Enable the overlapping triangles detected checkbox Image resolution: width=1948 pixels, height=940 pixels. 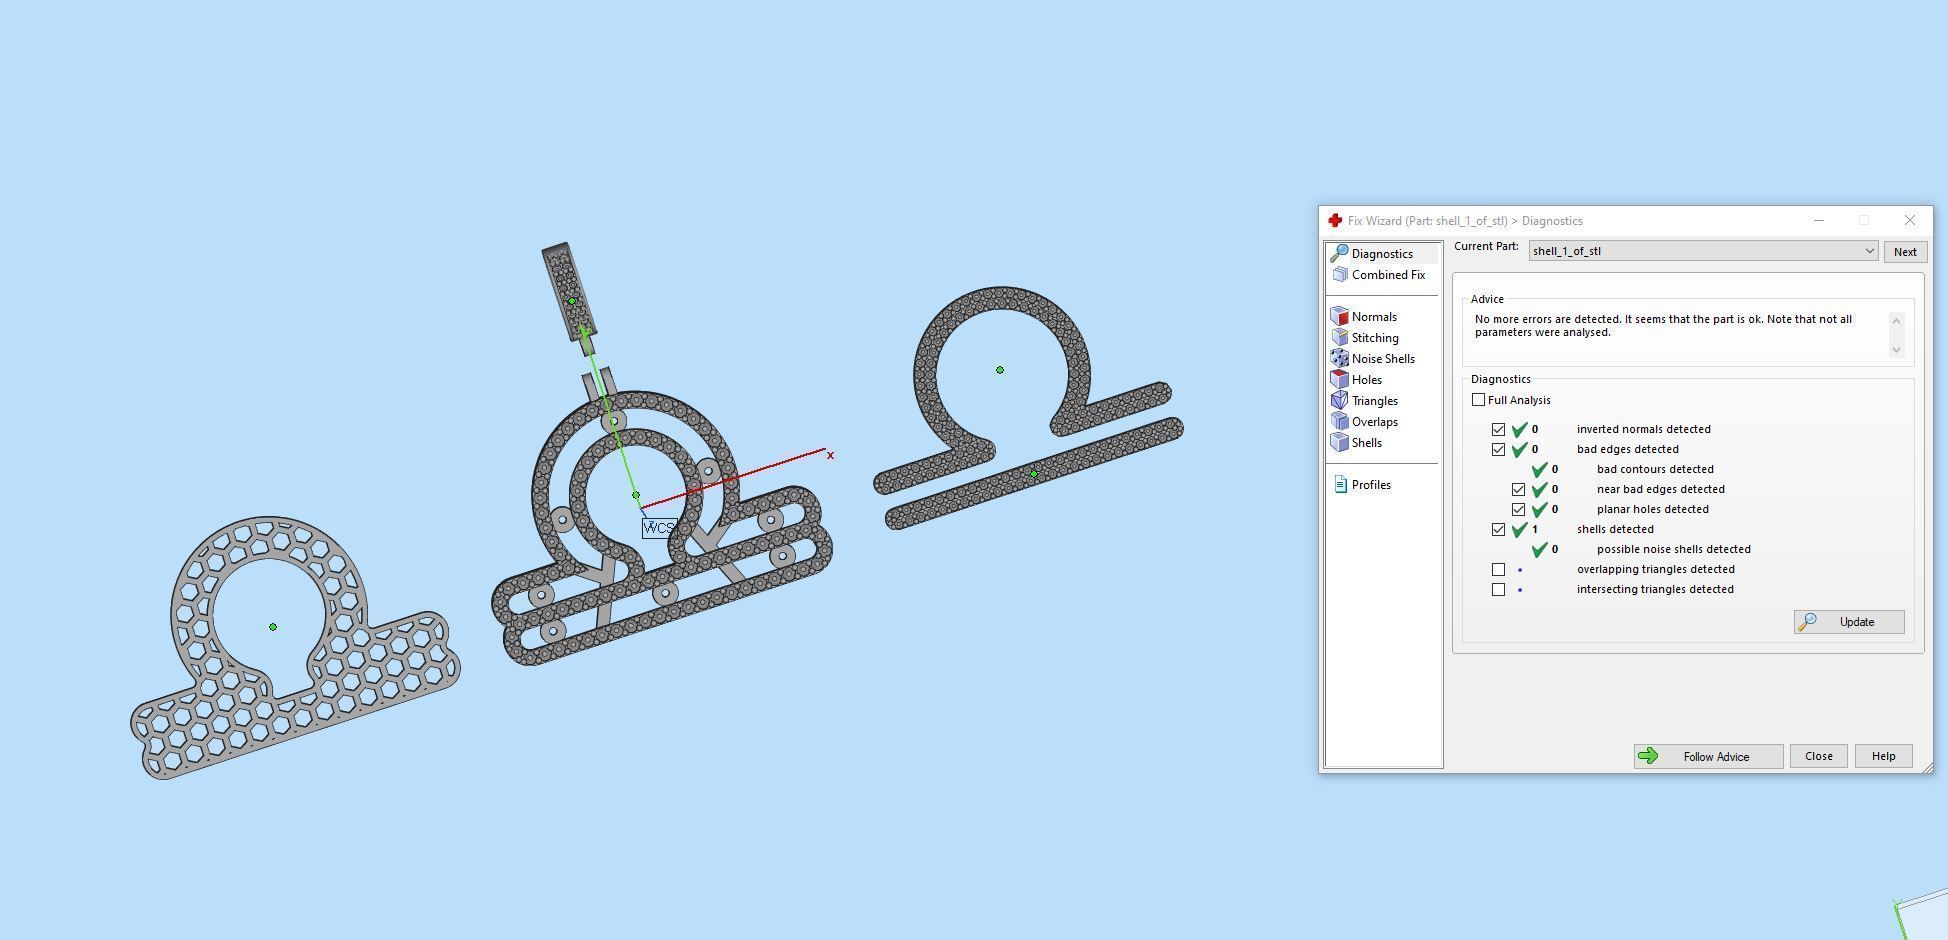click(1498, 569)
